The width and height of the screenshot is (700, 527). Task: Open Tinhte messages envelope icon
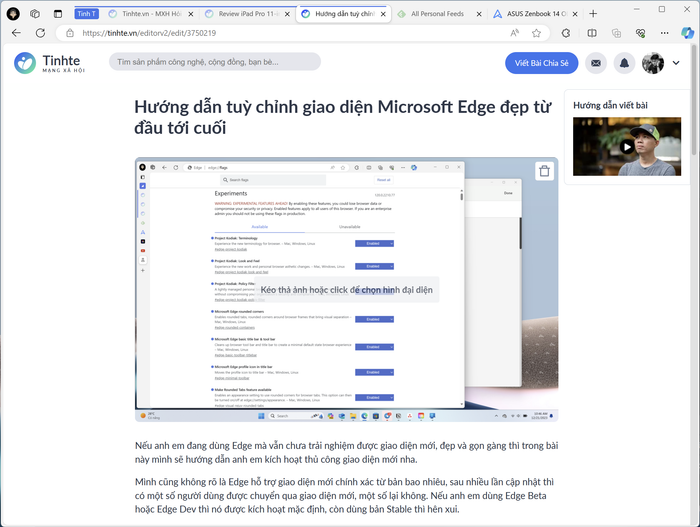coord(596,63)
